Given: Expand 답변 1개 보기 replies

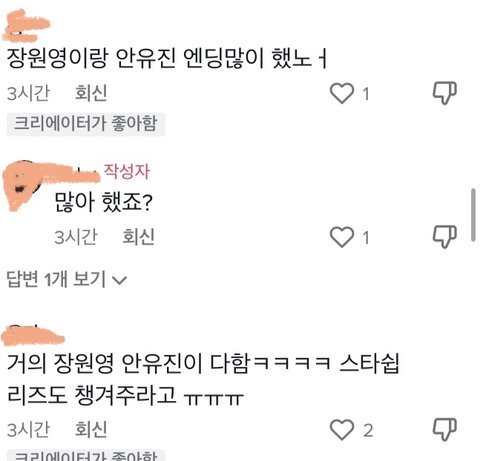Looking at the screenshot, I should click(67, 279).
